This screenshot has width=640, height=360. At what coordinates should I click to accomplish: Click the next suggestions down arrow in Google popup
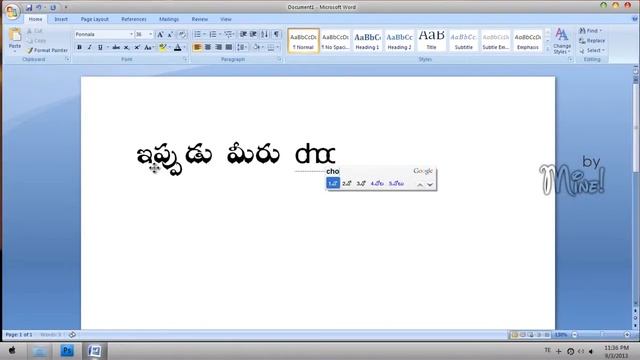coord(430,184)
